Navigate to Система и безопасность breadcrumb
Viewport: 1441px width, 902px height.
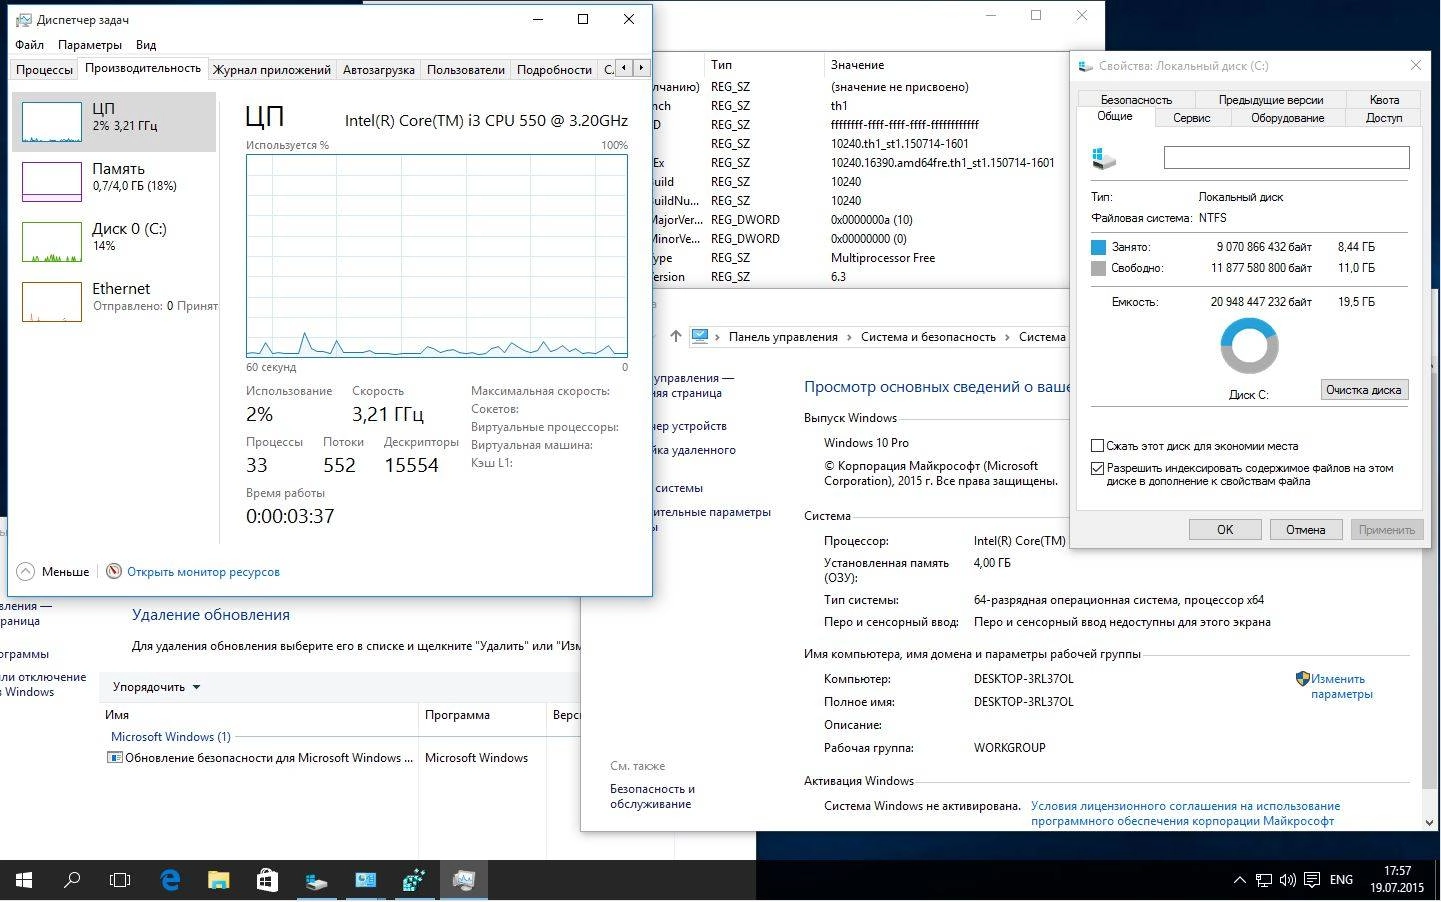[928, 337]
